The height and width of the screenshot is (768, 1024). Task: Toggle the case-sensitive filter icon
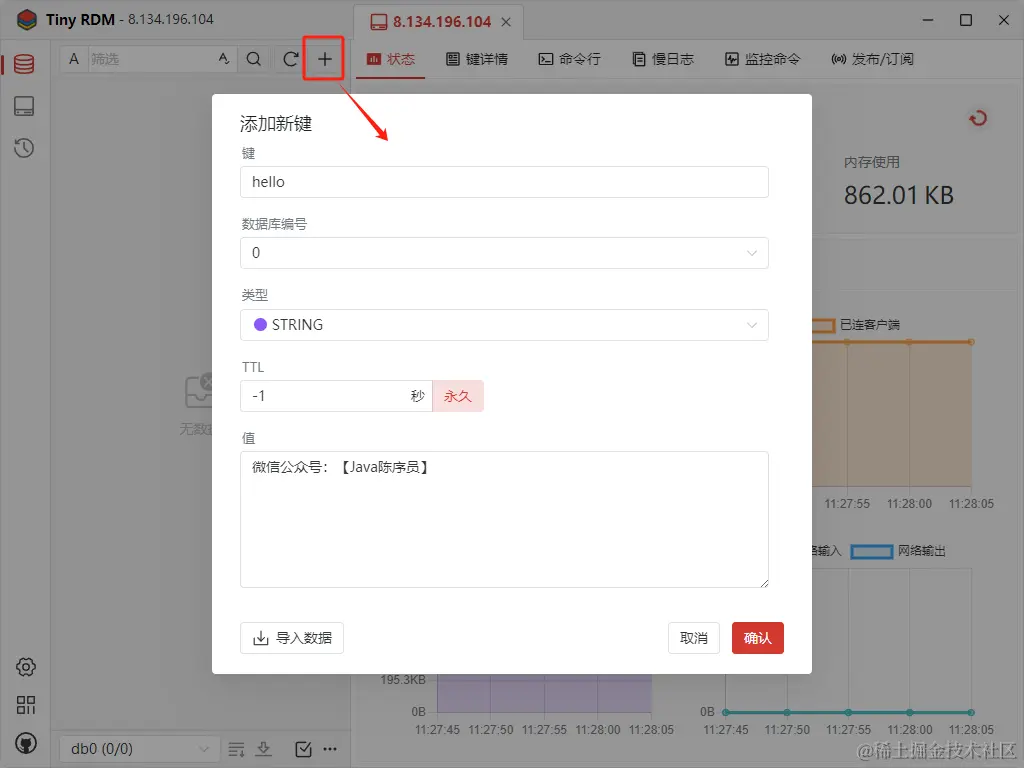point(224,59)
